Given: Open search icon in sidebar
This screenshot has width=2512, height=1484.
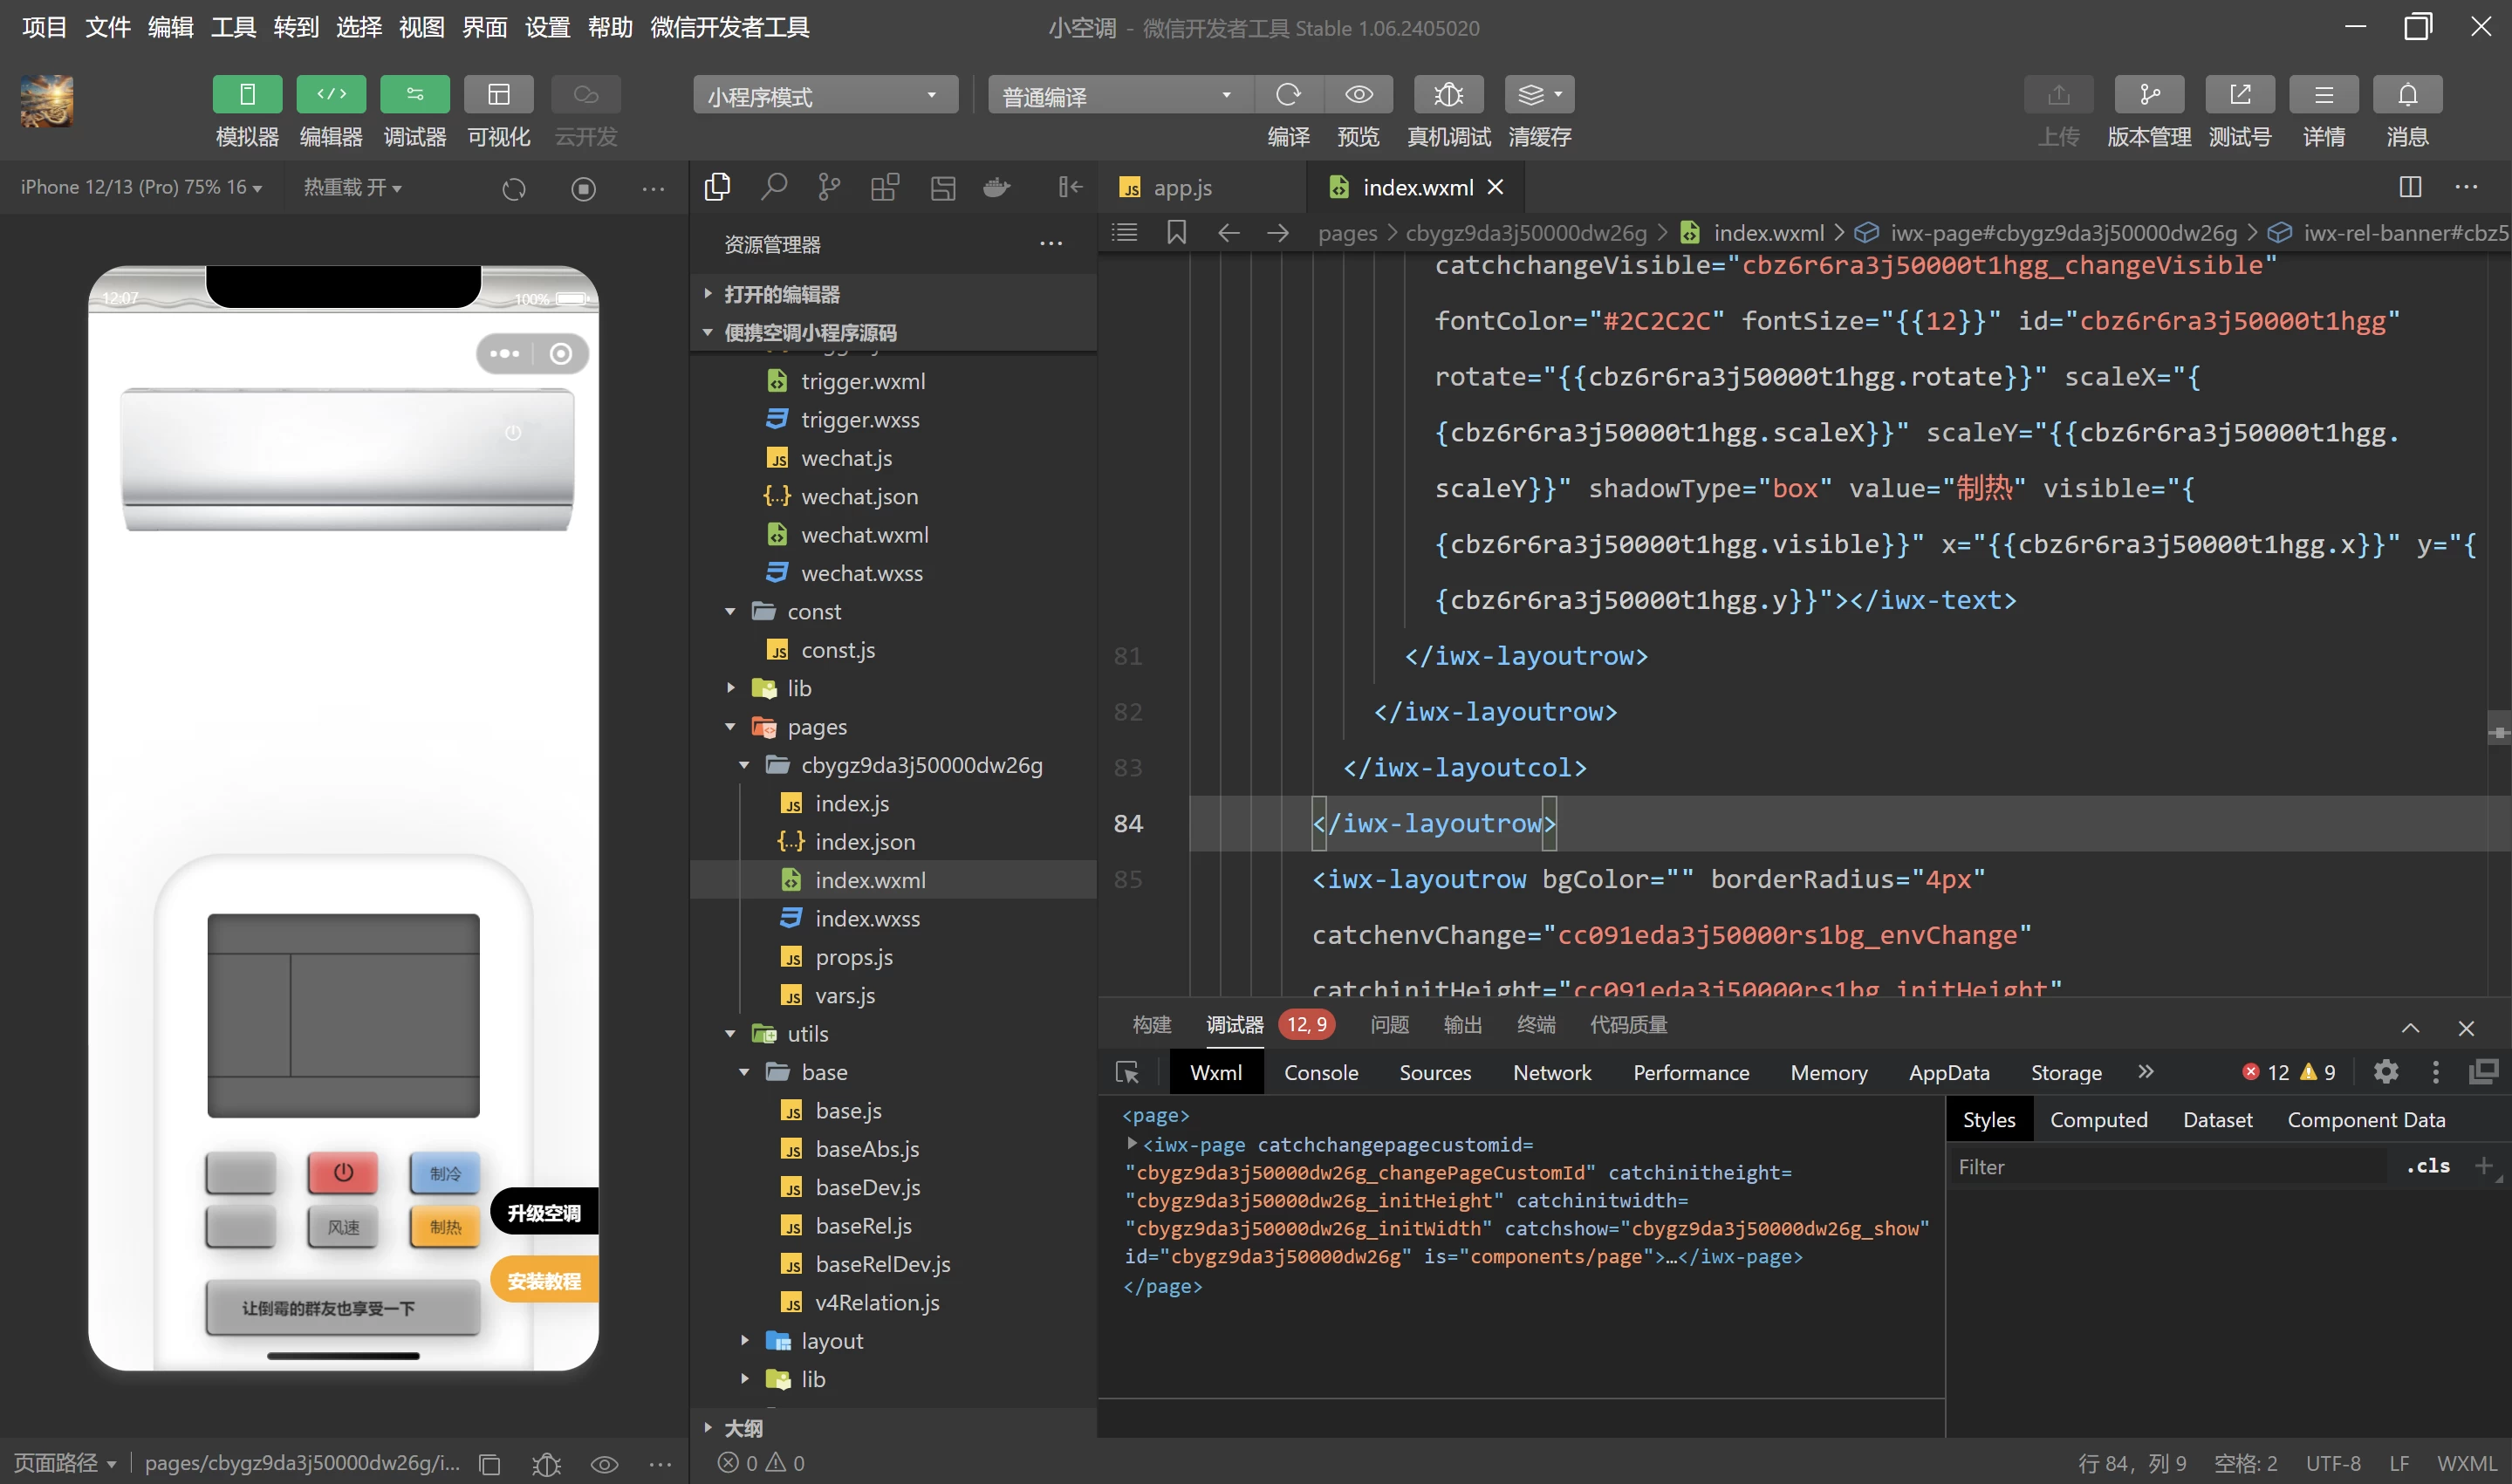Looking at the screenshot, I should click(x=774, y=187).
